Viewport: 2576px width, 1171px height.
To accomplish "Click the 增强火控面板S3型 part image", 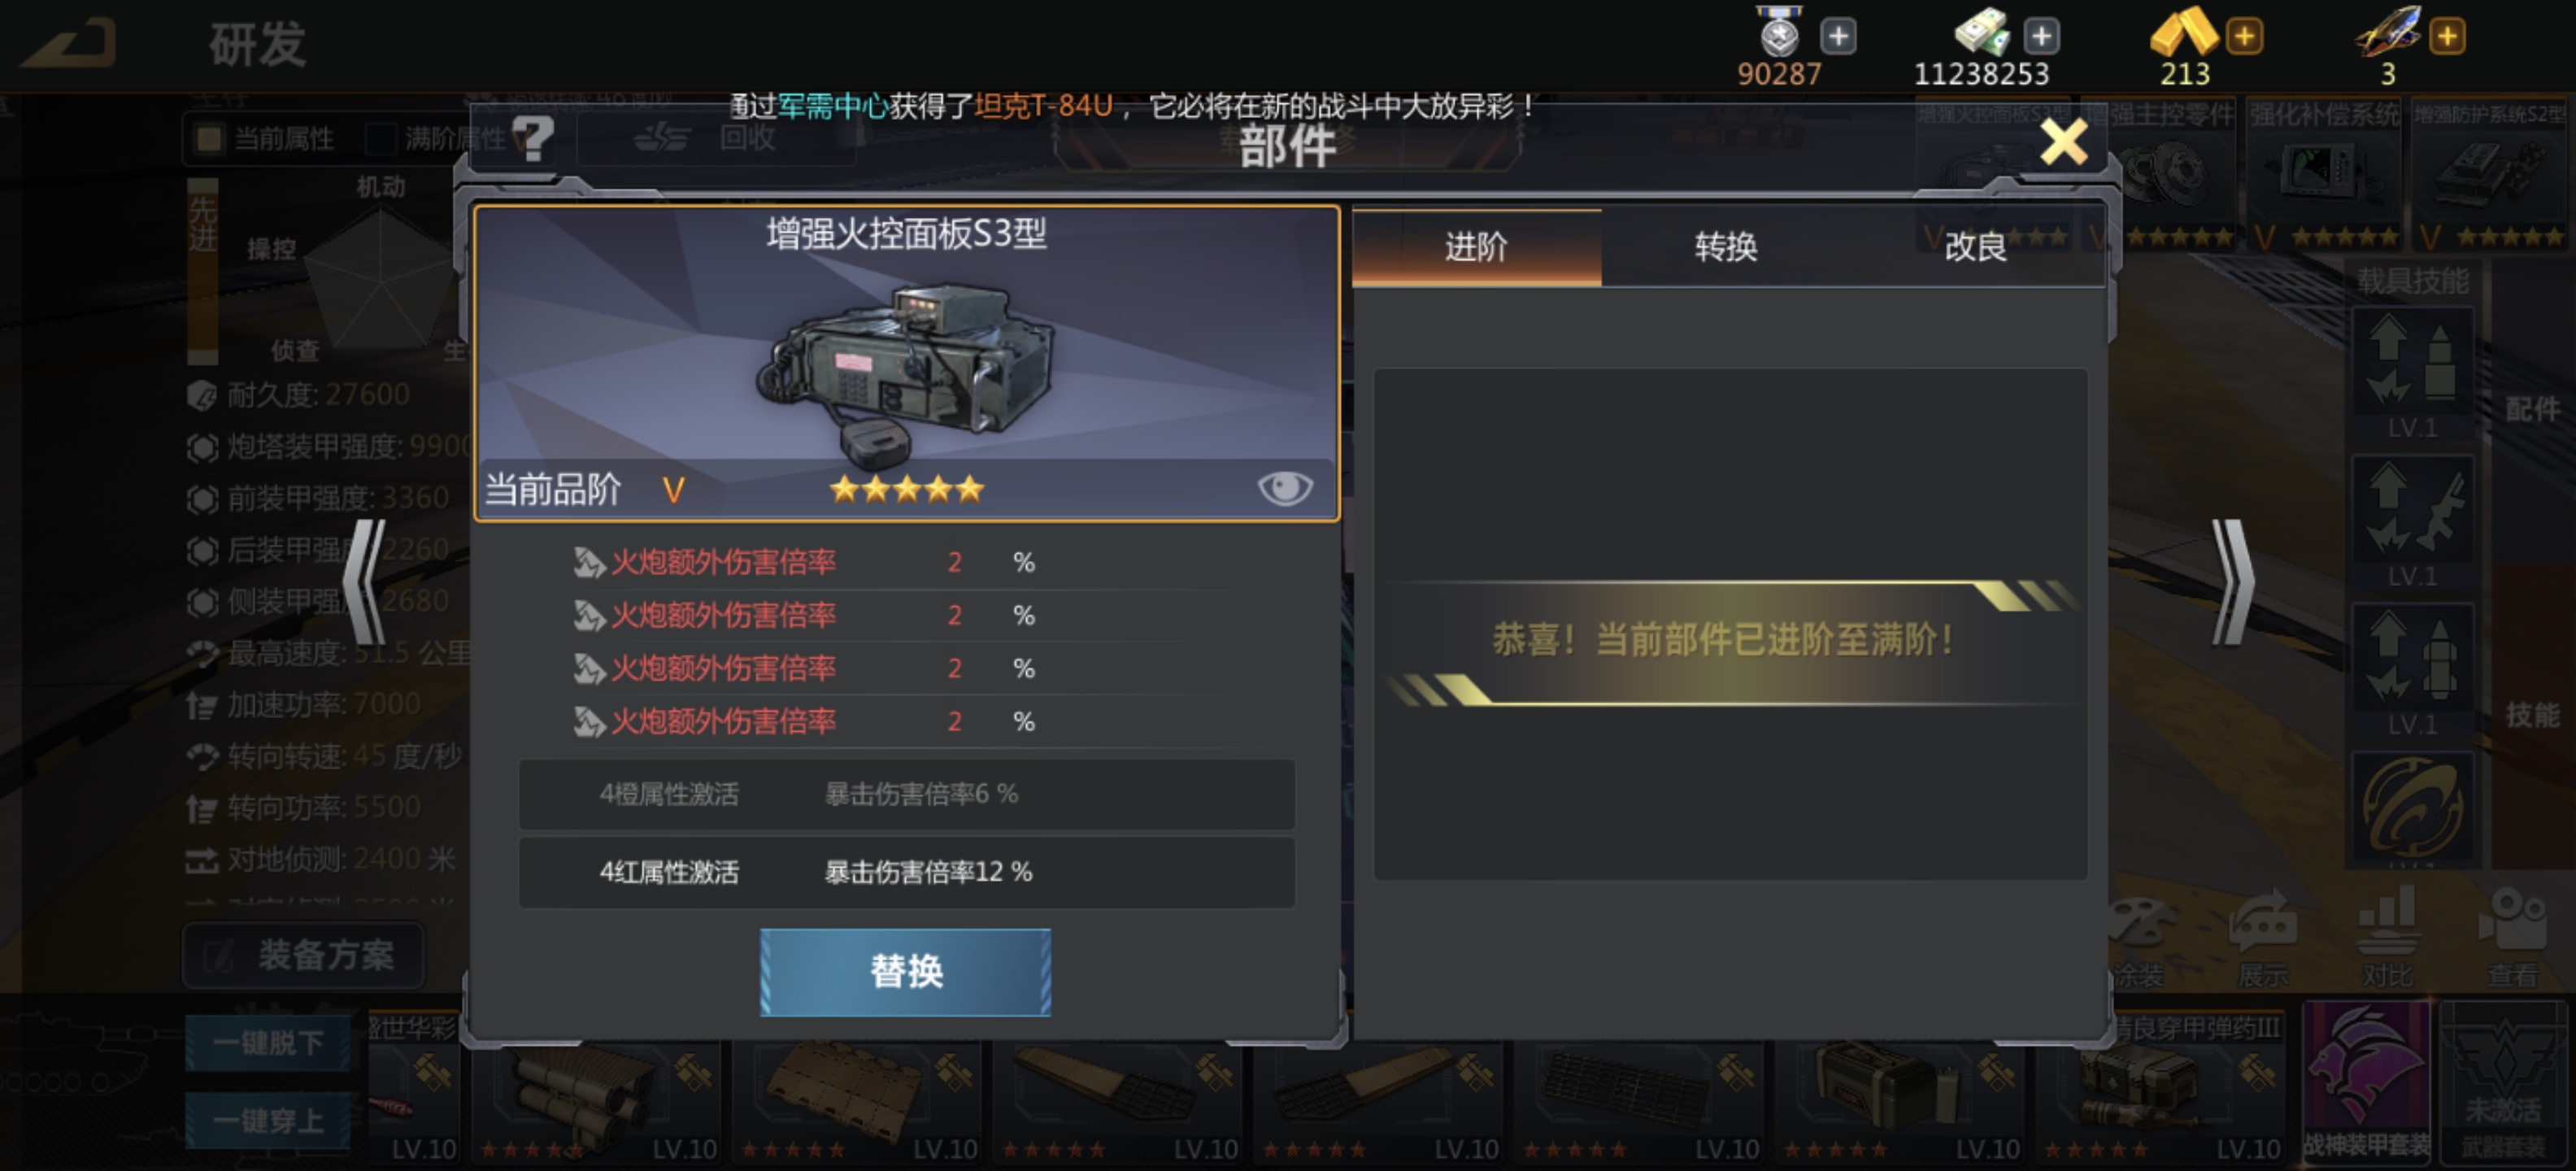I will coord(907,370).
